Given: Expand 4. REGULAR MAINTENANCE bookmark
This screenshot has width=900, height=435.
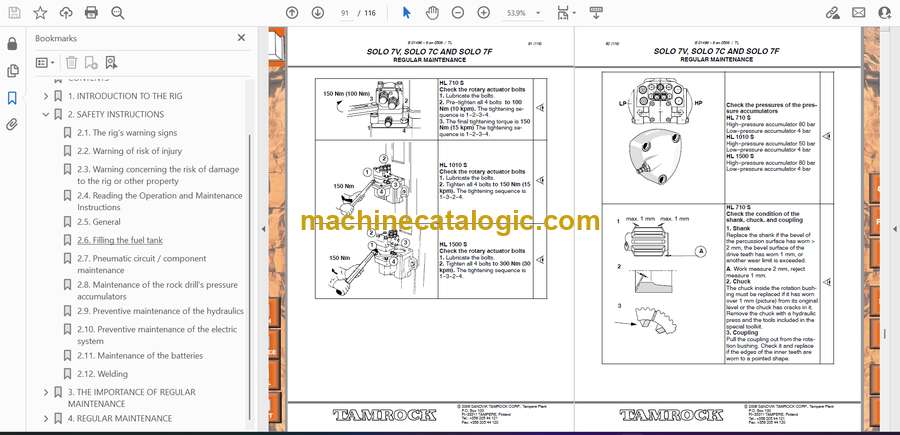Looking at the screenshot, I should point(46,419).
